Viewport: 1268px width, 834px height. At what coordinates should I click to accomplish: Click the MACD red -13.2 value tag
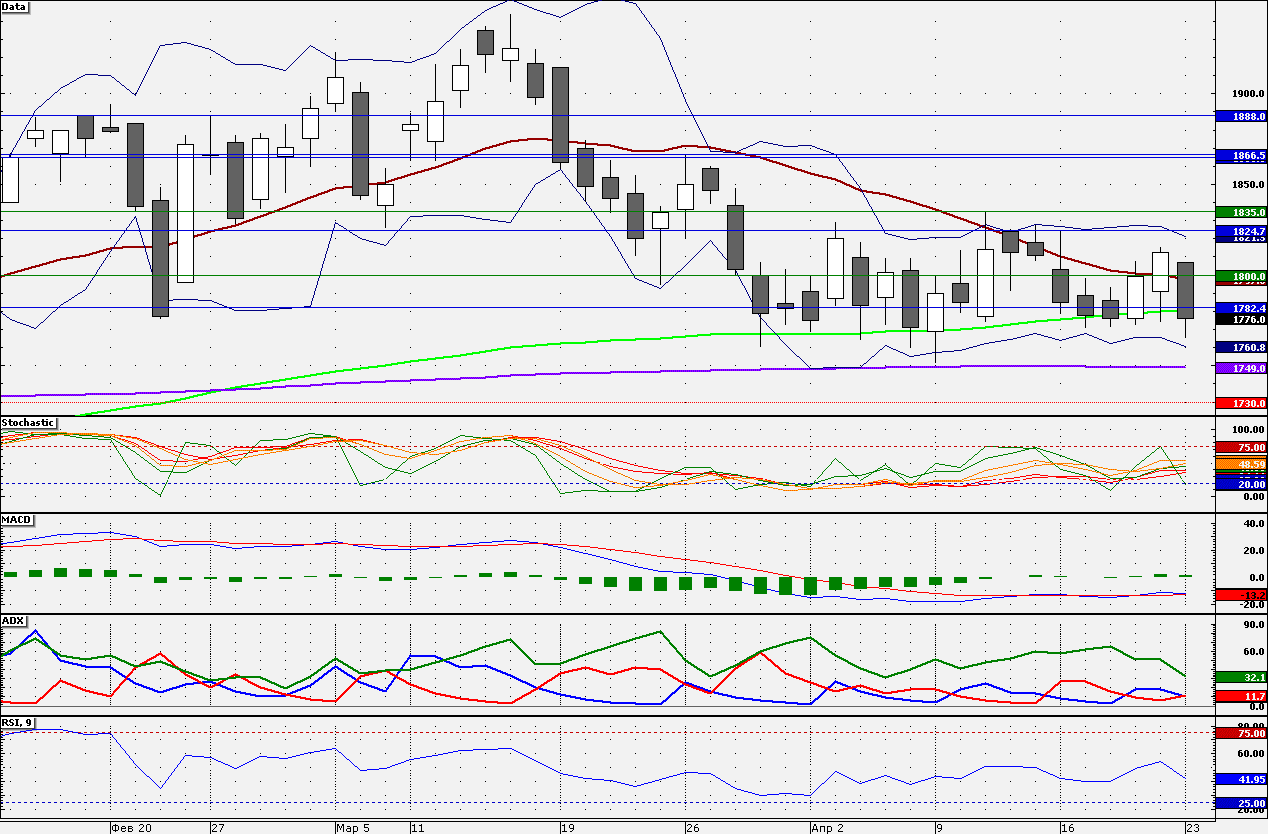click(x=1241, y=595)
